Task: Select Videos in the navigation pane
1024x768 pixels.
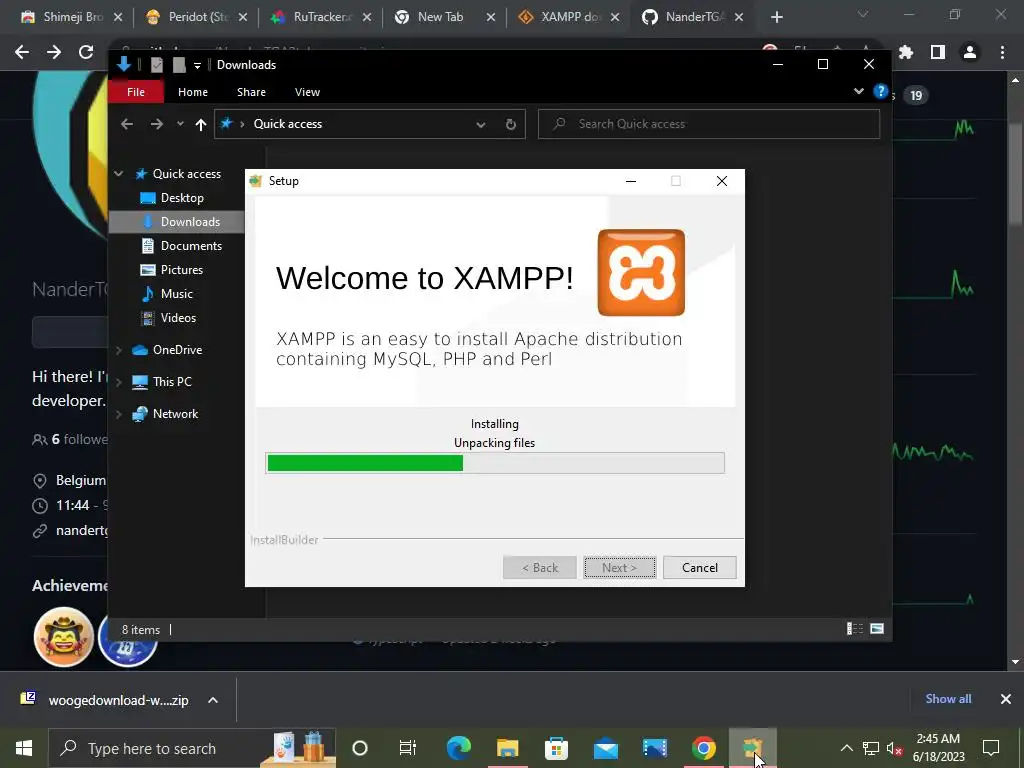Action: point(178,318)
